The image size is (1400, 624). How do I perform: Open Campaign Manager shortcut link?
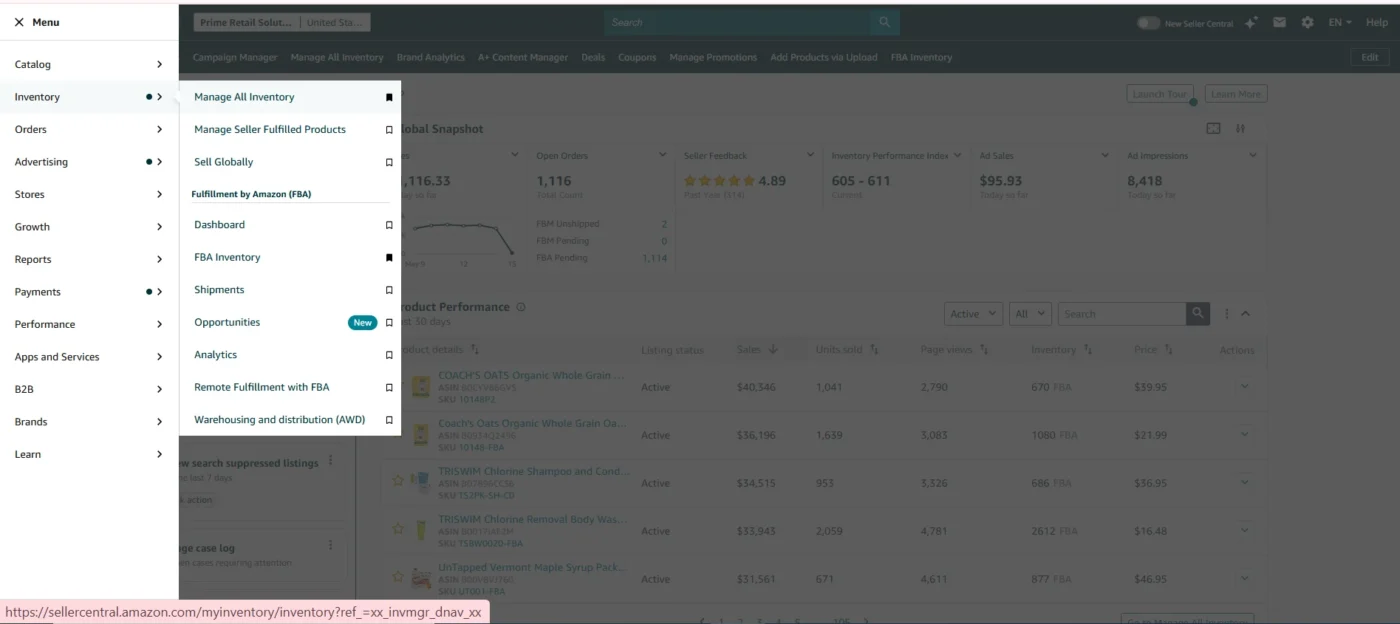tap(235, 57)
